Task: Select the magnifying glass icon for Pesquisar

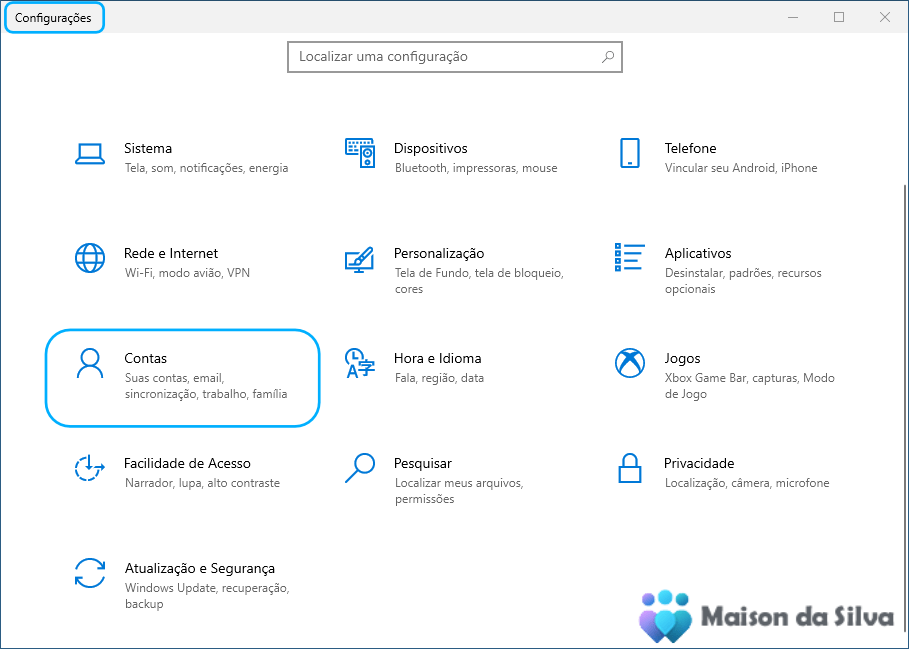Action: pyautogui.click(x=360, y=468)
